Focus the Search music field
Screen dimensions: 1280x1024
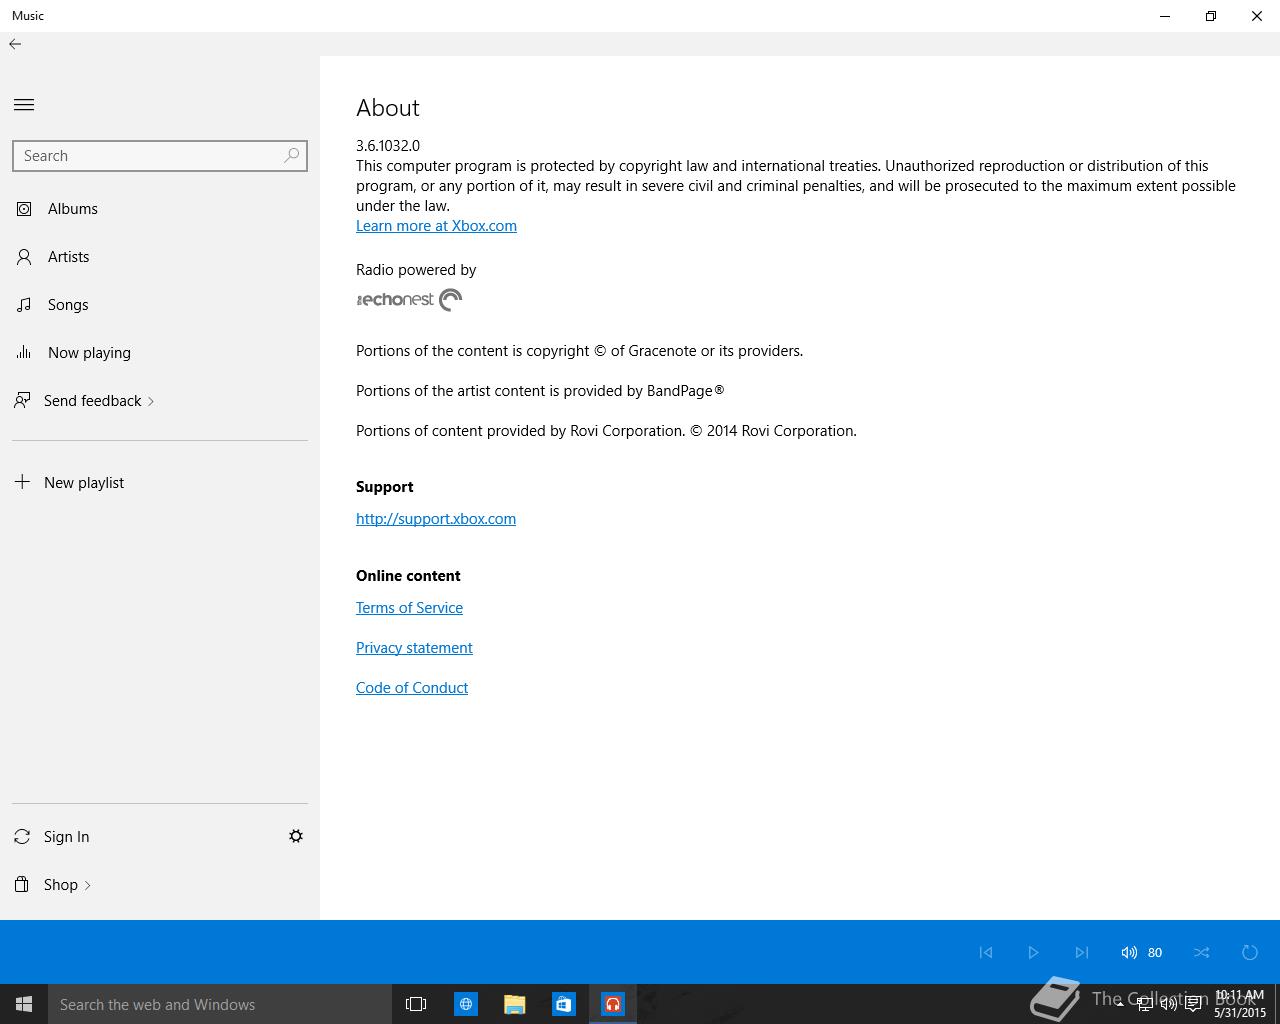point(159,156)
